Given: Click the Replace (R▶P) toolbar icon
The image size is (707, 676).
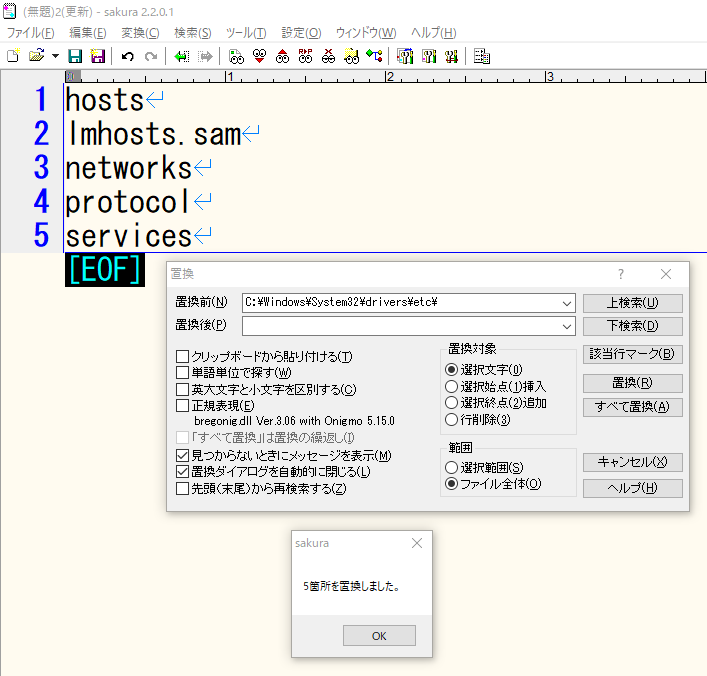Looking at the screenshot, I should (x=305, y=56).
